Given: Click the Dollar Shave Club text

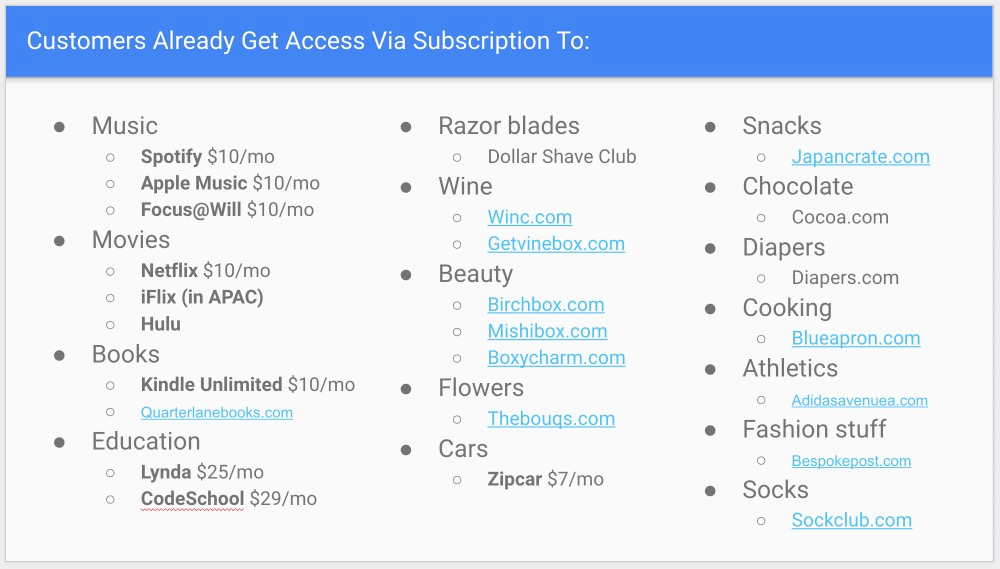Looking at the screenshot, I should tap(561, 157).
